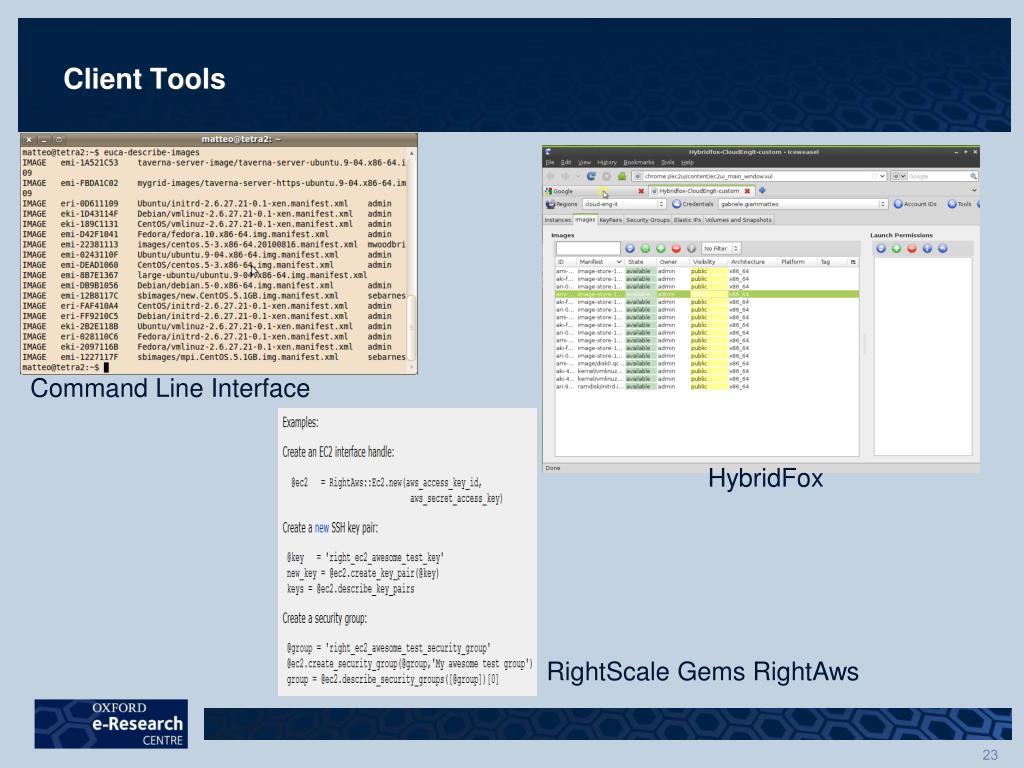
Task: Switch to the KeyPairs tab
Action: click(611, 220)
